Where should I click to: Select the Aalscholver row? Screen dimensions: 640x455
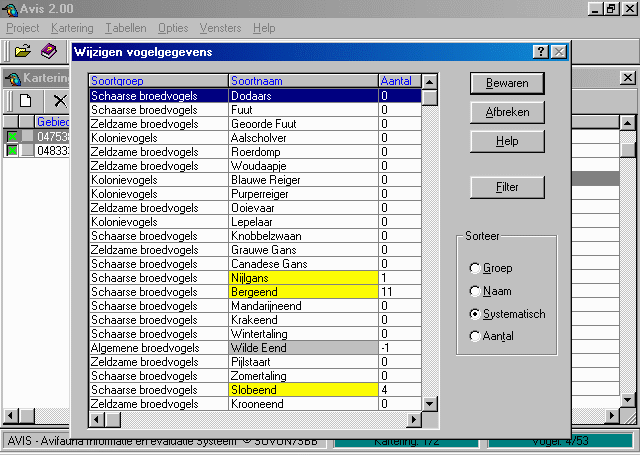(x=255, y=138)
